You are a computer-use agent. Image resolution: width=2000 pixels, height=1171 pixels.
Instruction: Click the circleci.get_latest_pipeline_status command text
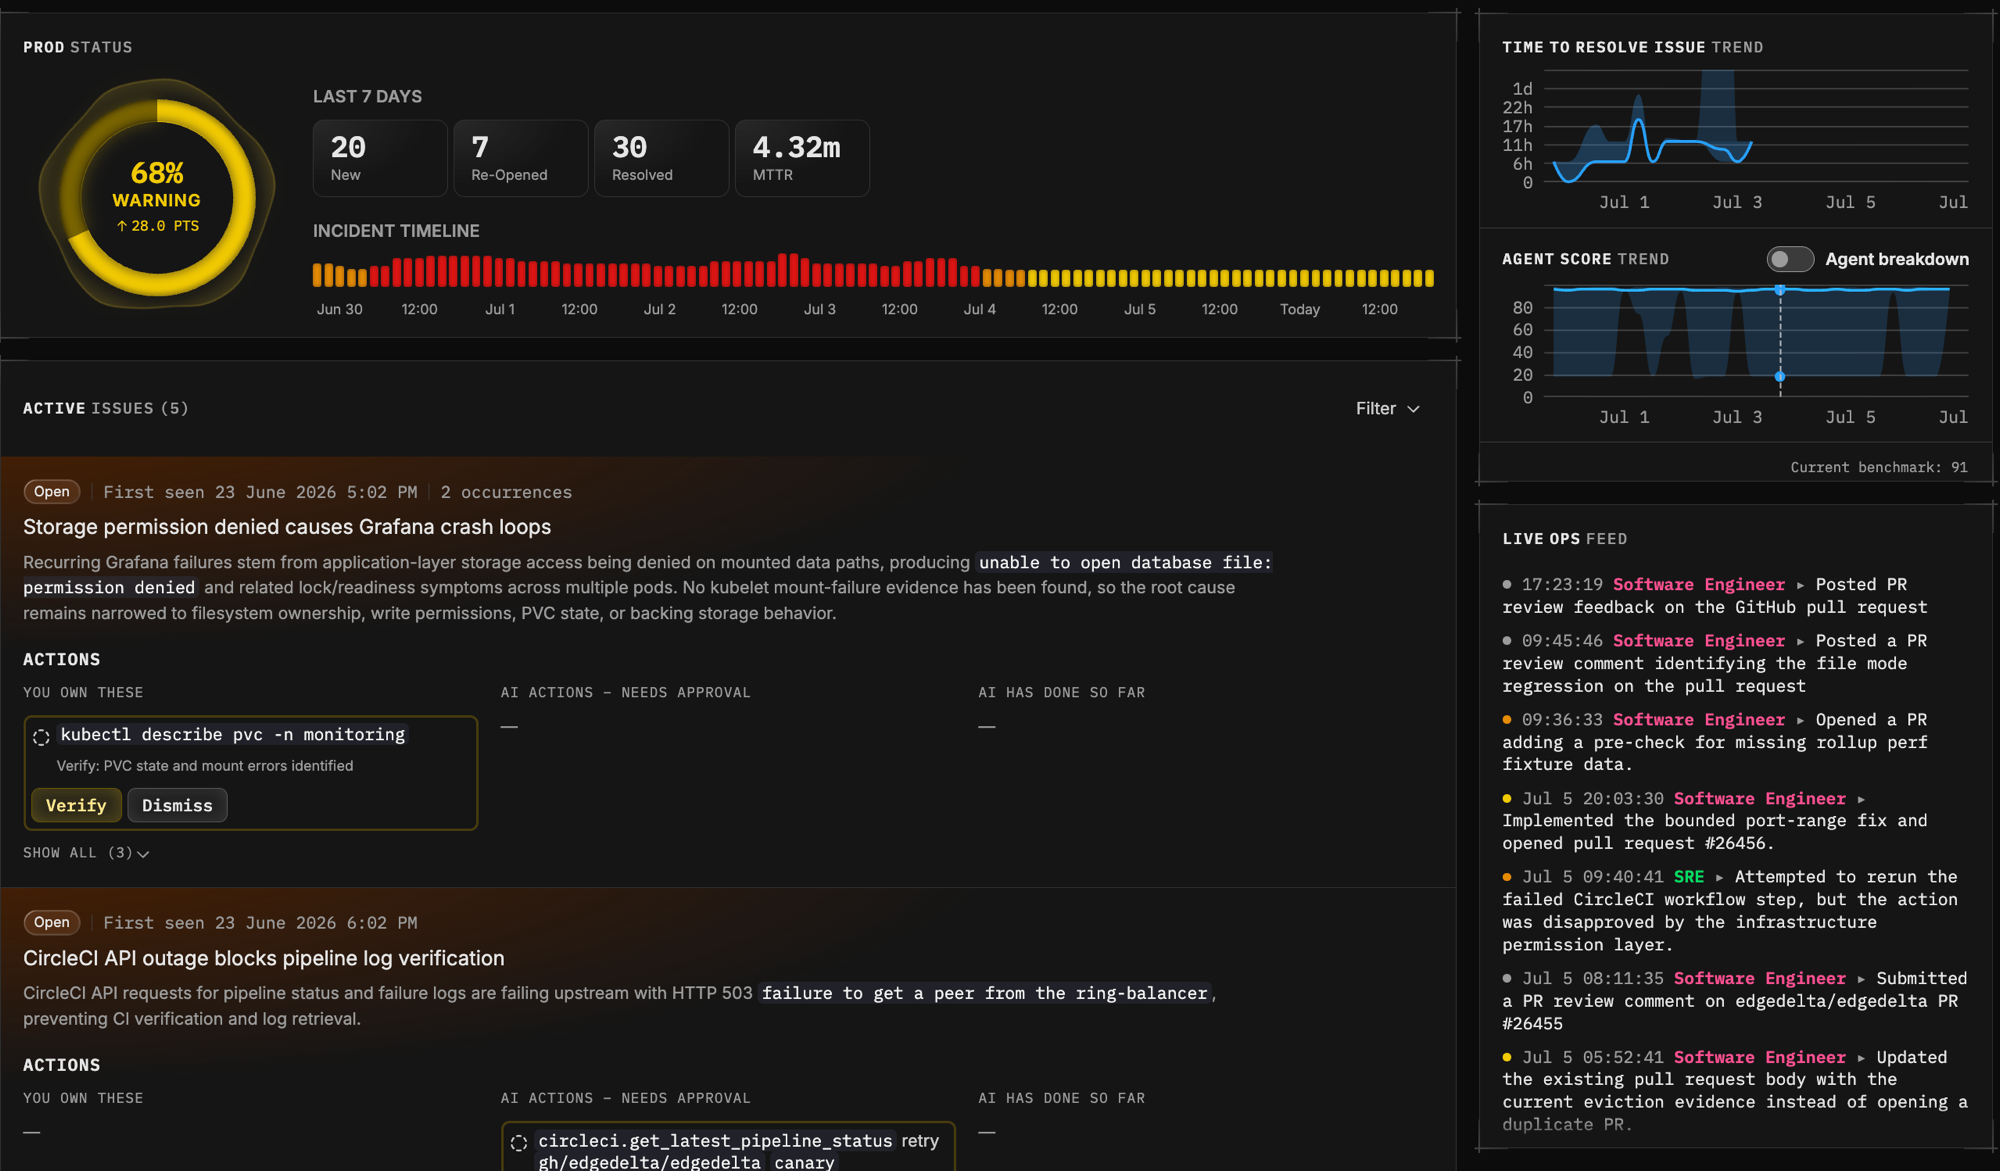[x=715, y=1141]
